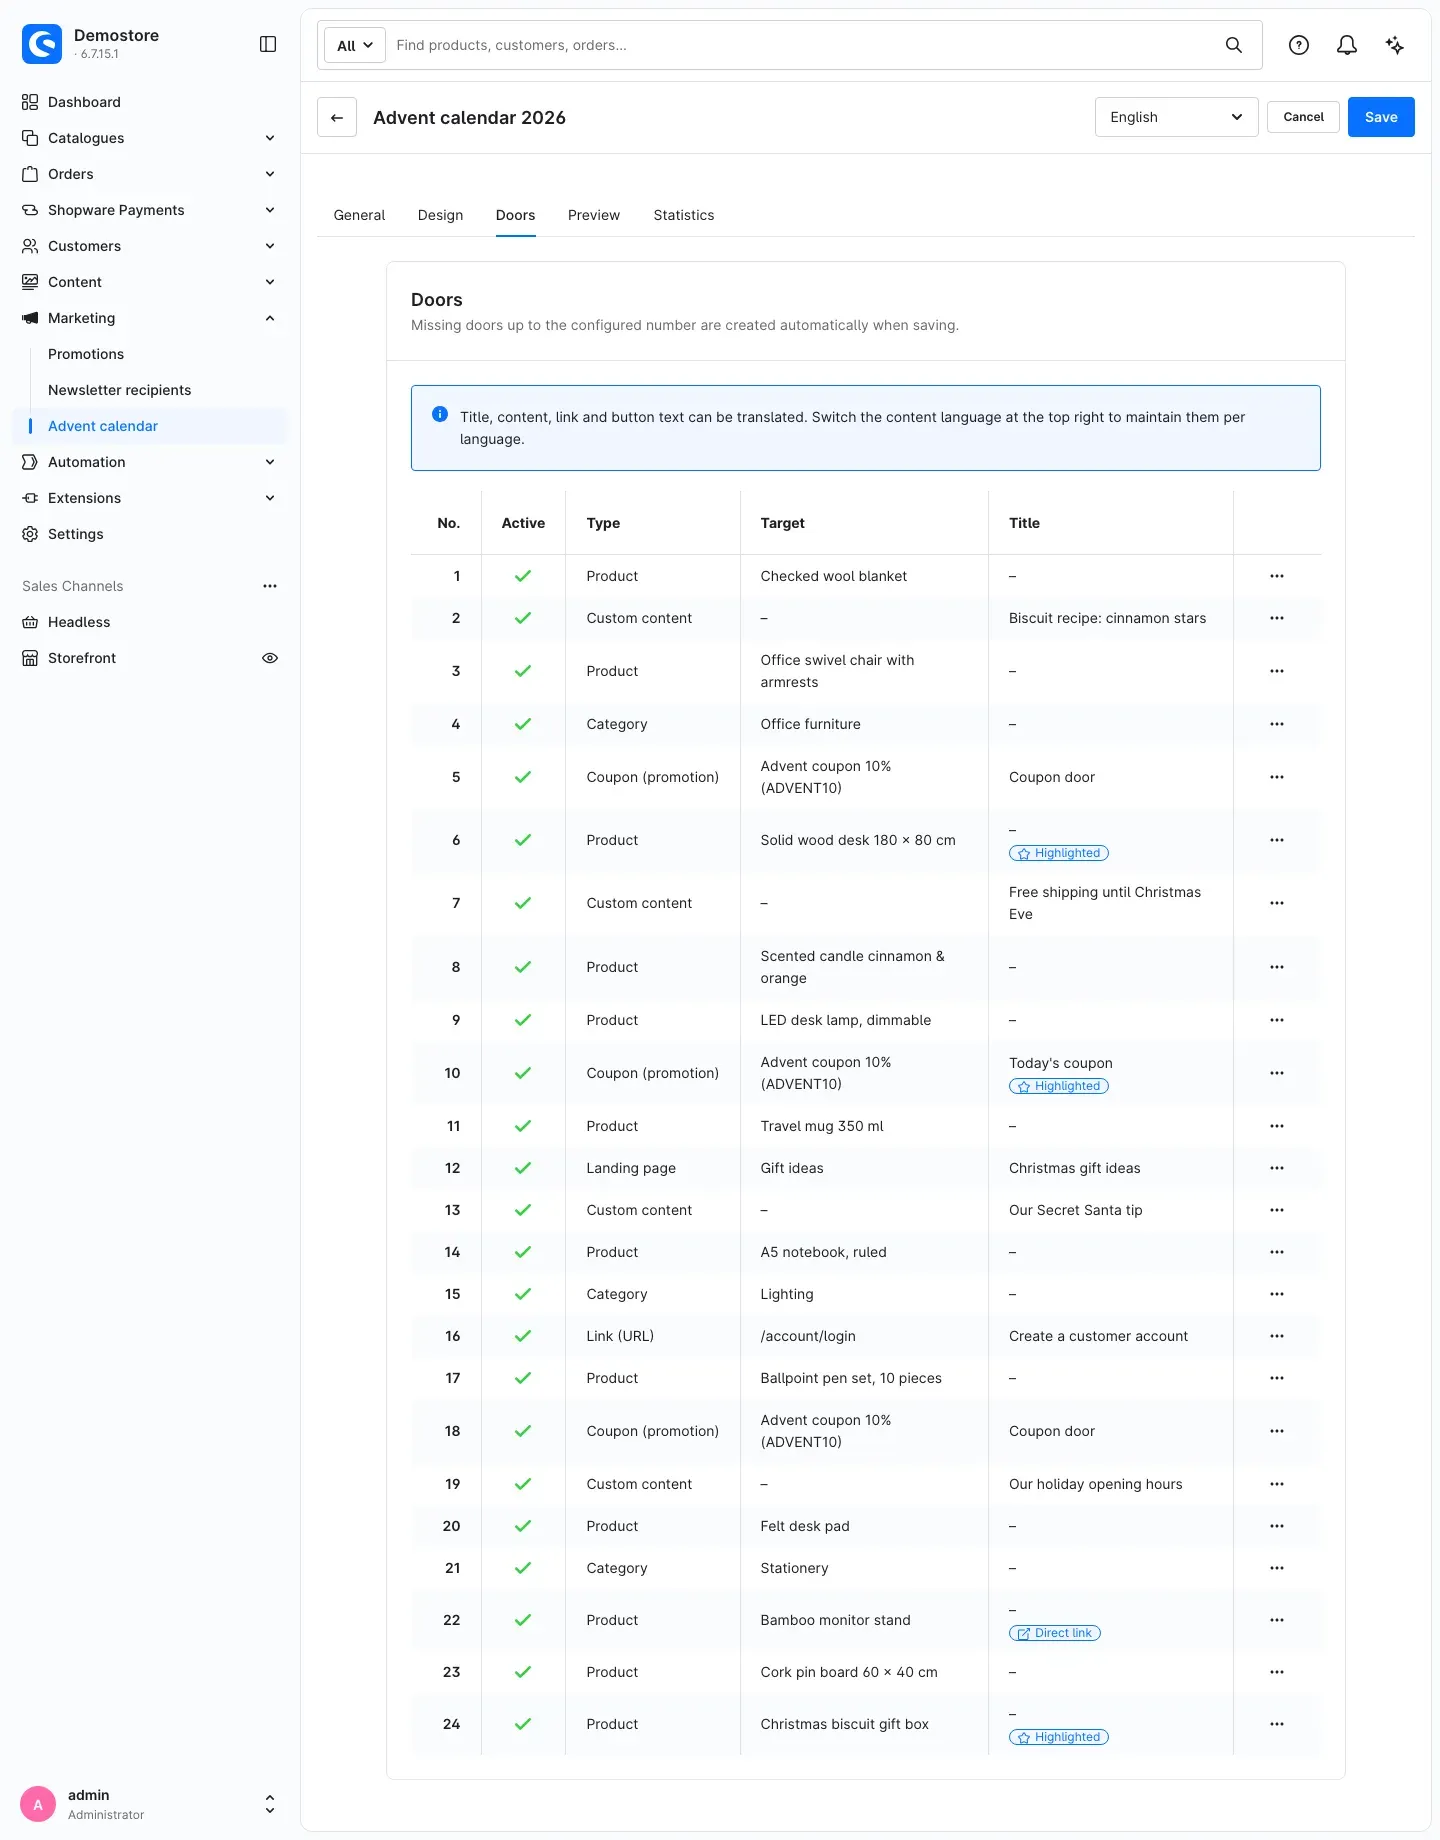Click the search magnifier icon
Viewport: 1440px width, 1840px height.
[x=1234, y=45]
